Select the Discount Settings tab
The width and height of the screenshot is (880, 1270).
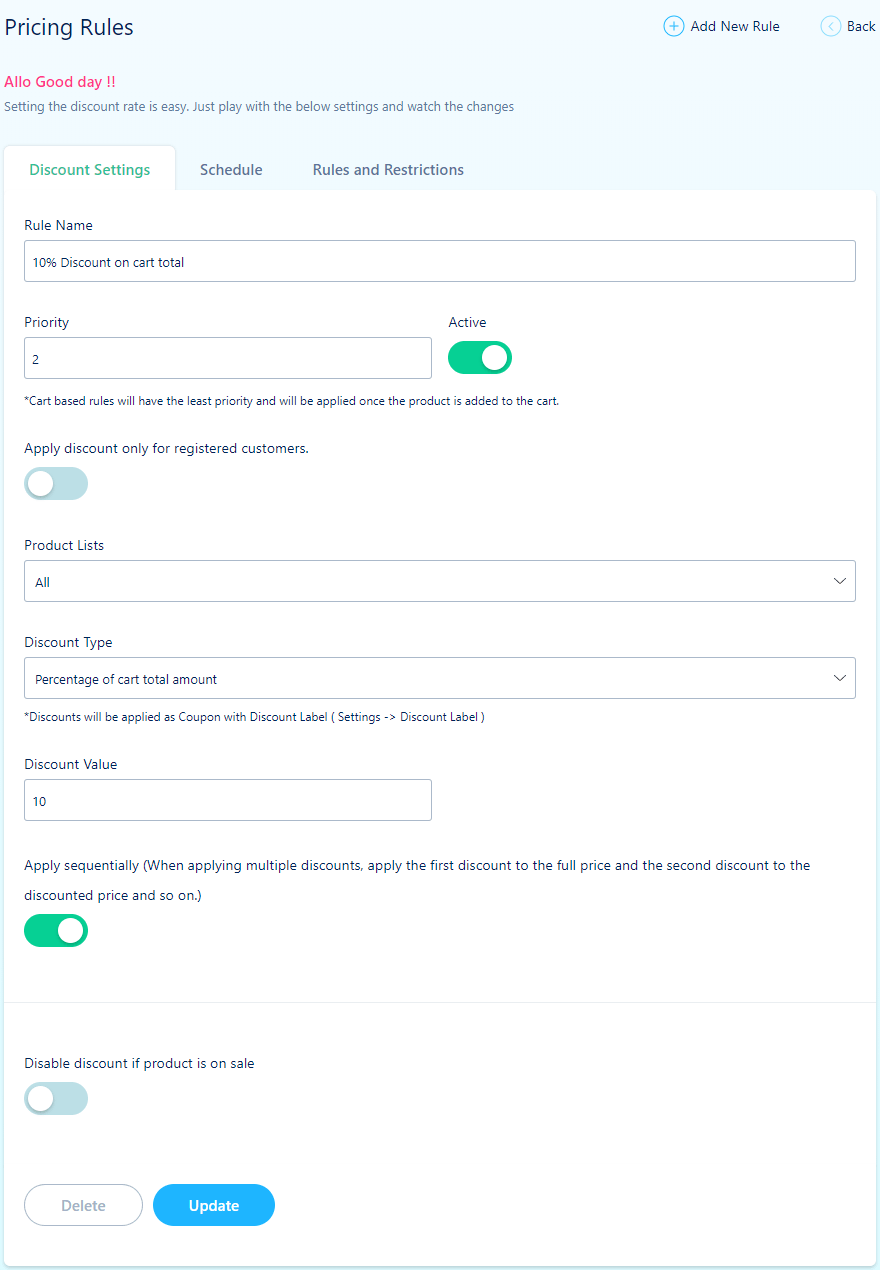point(90,170)
